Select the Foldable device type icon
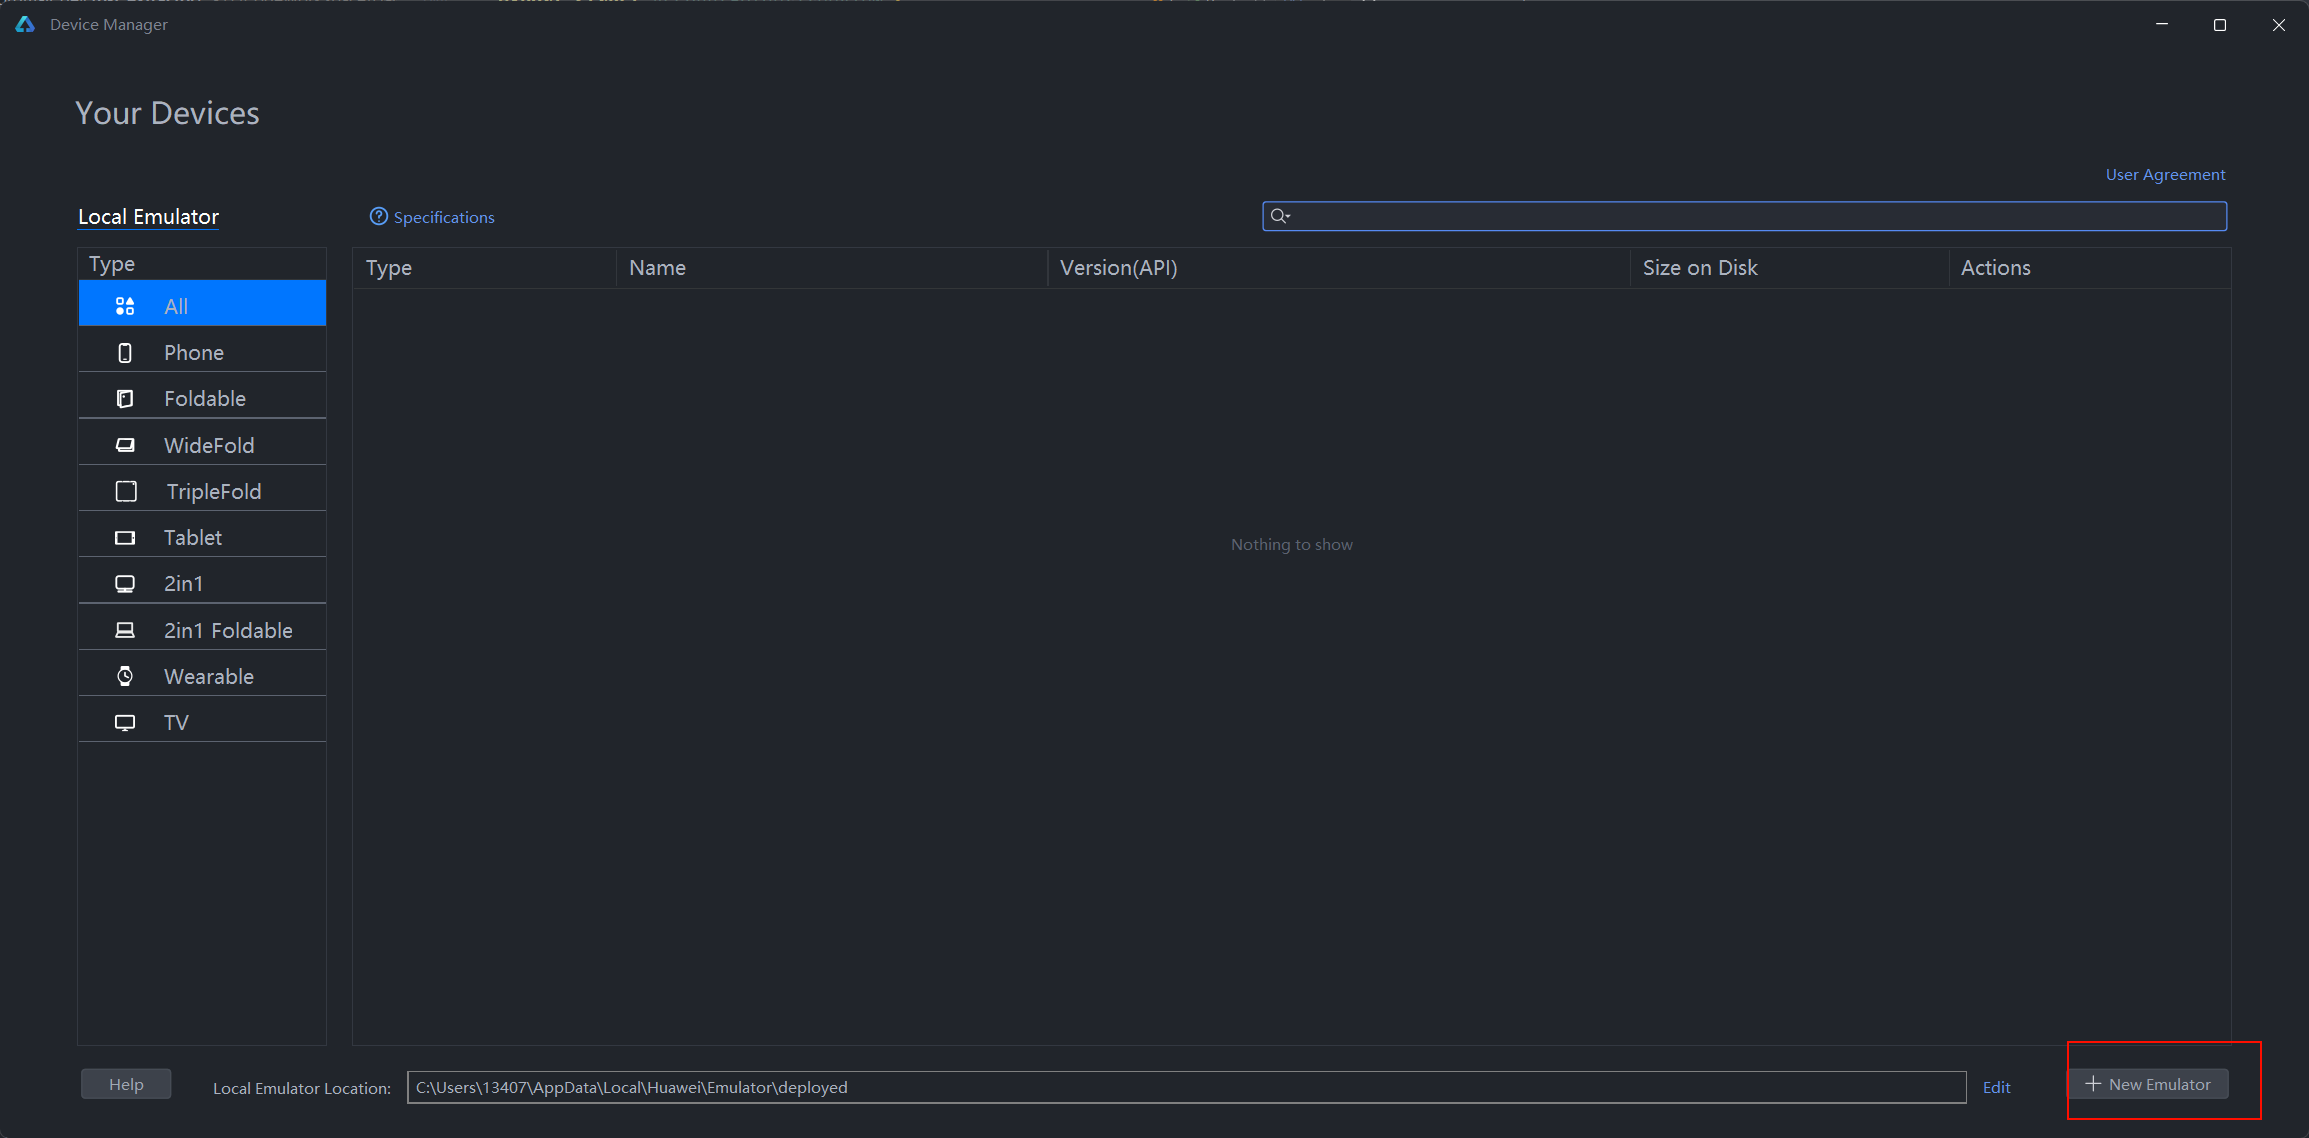Screen dimensions: 2309x1138 coord(125,399)
